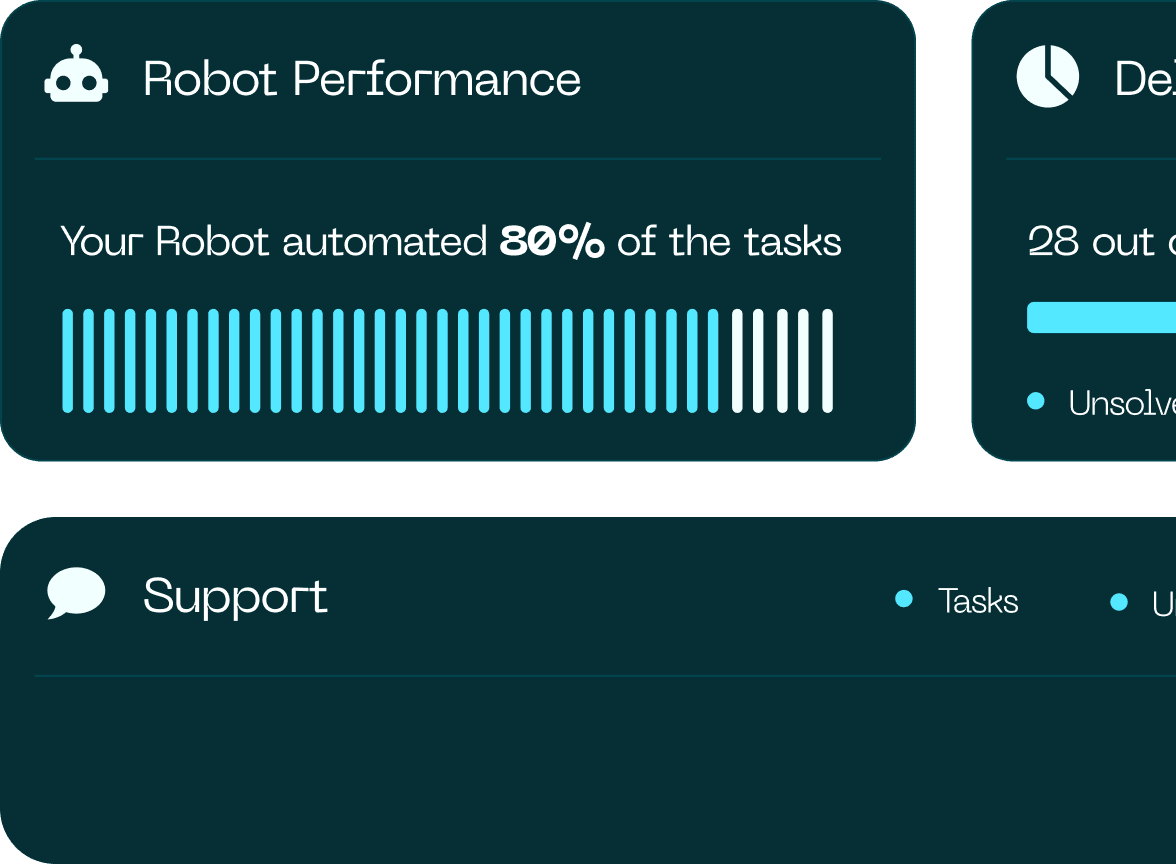Open the Robot Performance card title

pos(362,79)
